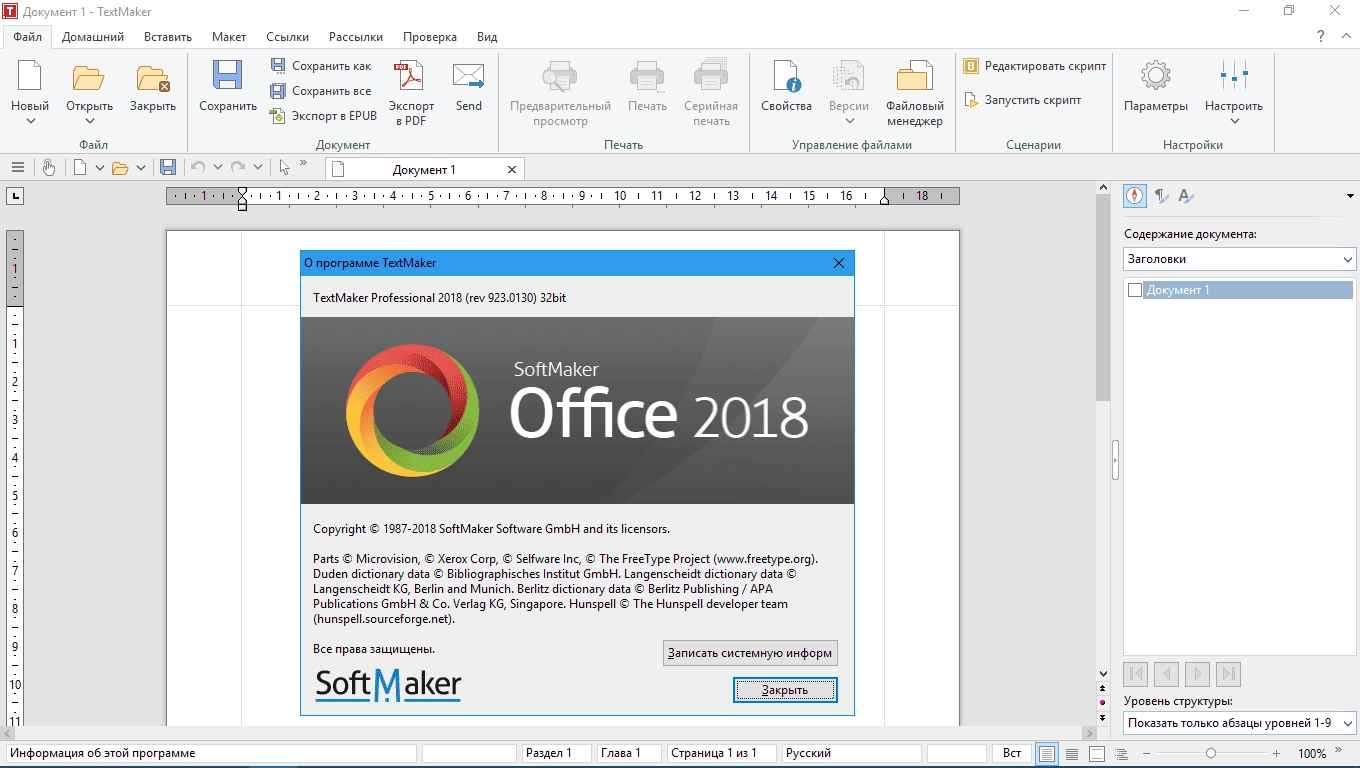Select standard page view icon in status bar

tap(1046, 753)
